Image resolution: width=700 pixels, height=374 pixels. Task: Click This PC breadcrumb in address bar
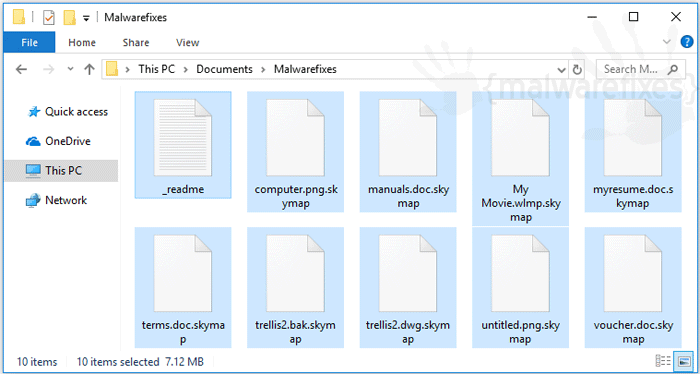point(157,69)
